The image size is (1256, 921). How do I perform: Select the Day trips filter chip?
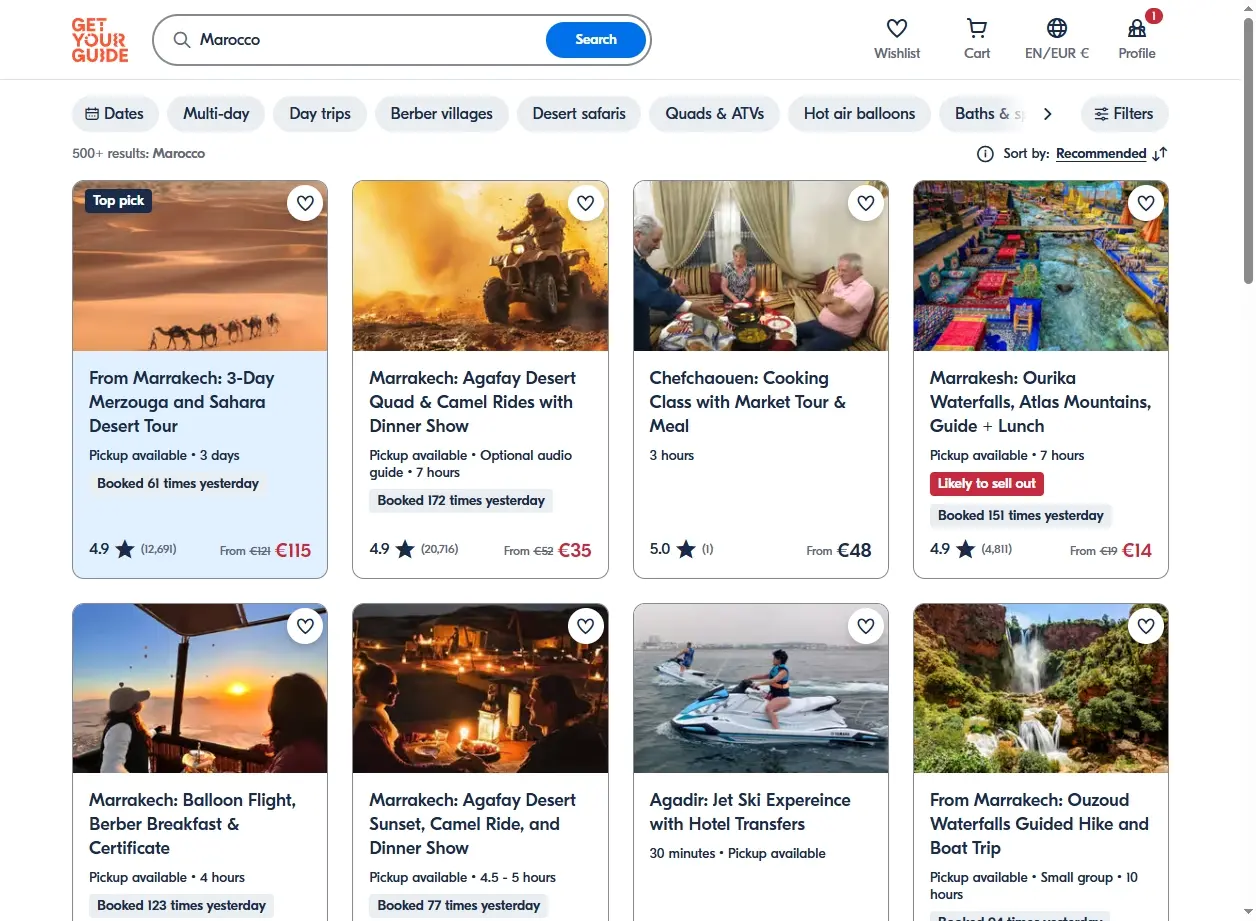coord(320,114)
